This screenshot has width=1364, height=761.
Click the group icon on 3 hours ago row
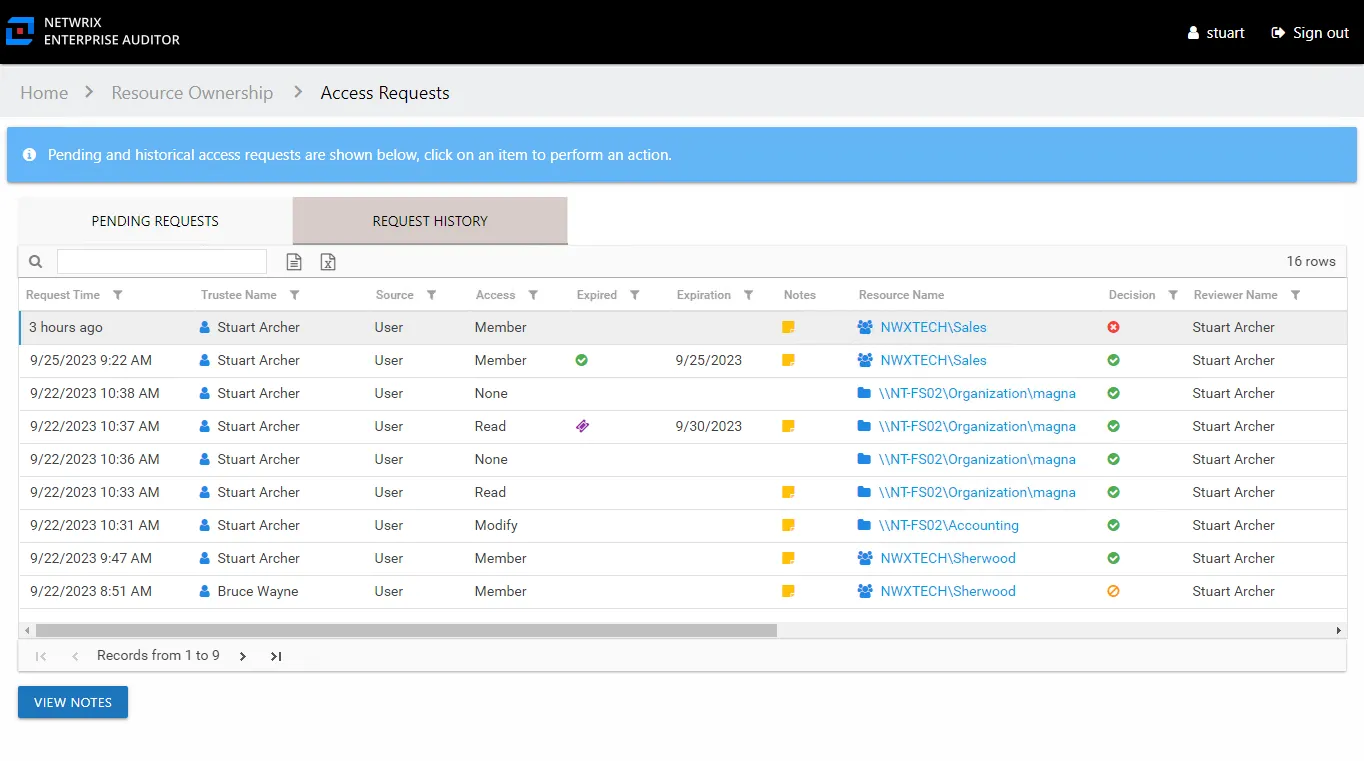point(865,327)
